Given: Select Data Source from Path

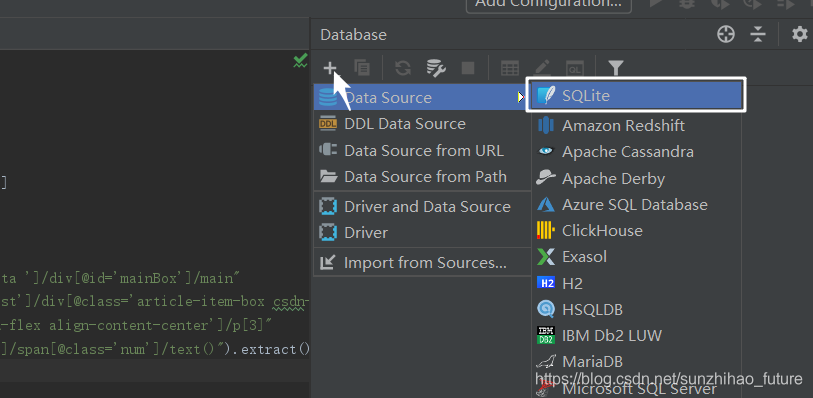Looking at the screenshot, I should click(423, 177).
